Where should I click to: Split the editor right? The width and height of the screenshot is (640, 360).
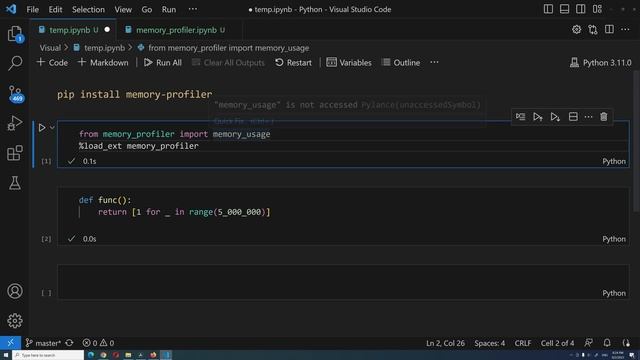click(x=609, y=29)
